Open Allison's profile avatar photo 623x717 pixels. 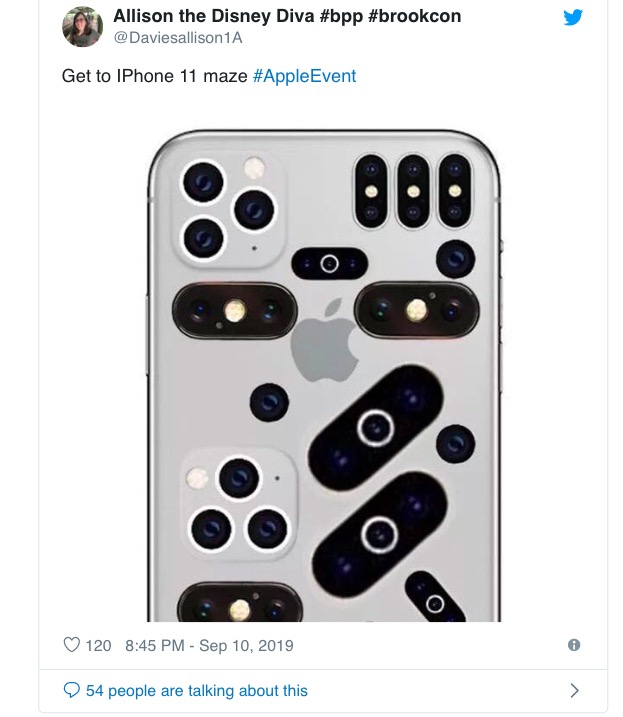tap(82, 27)
